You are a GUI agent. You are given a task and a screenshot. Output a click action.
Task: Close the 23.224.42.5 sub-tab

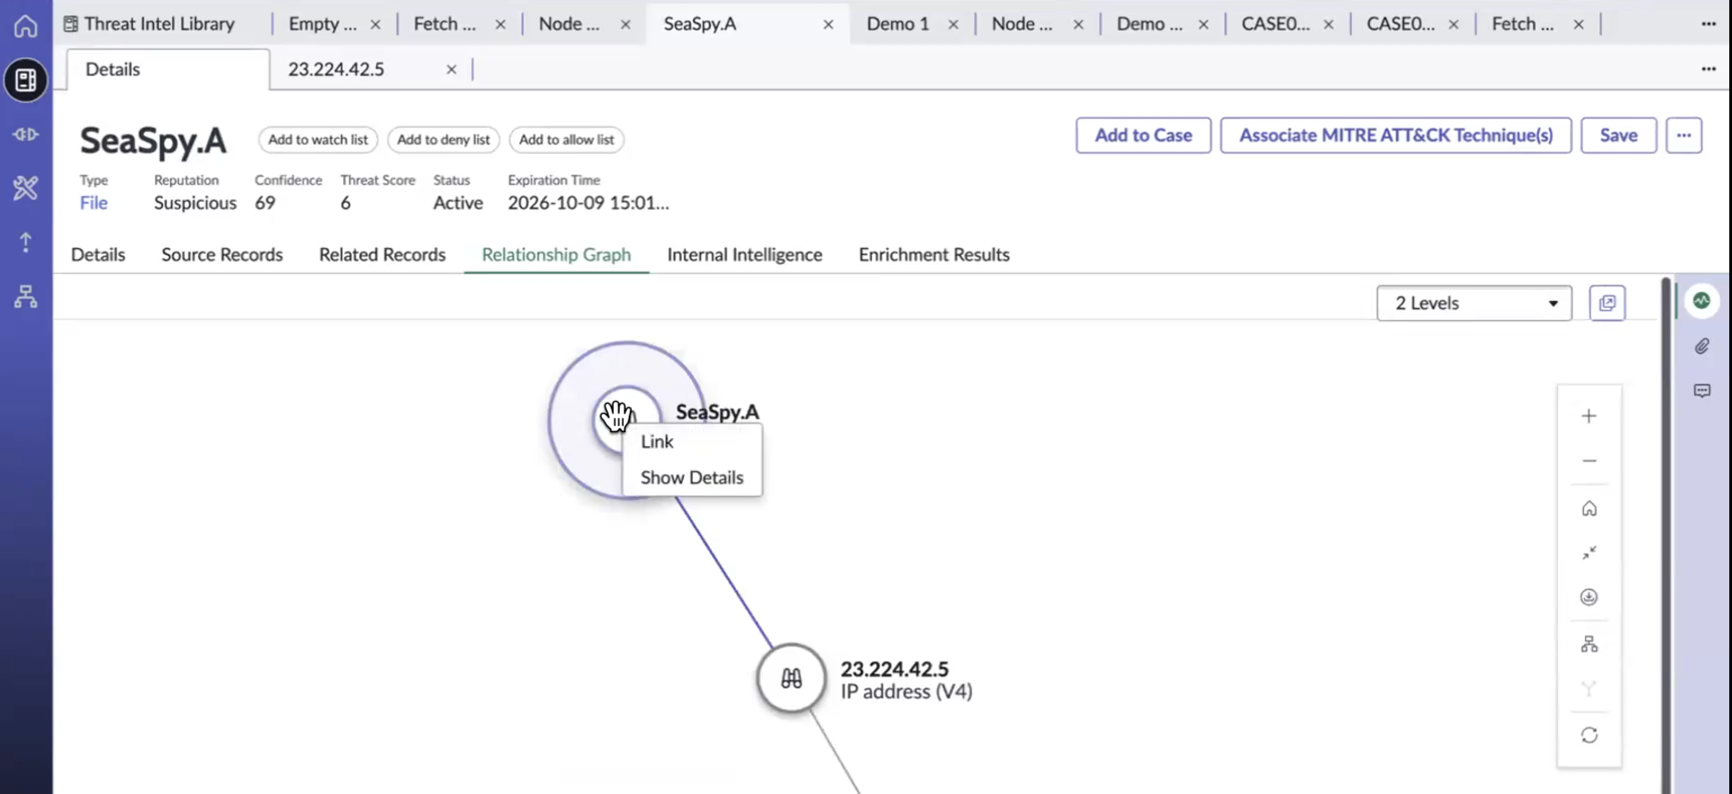[451, 69]
